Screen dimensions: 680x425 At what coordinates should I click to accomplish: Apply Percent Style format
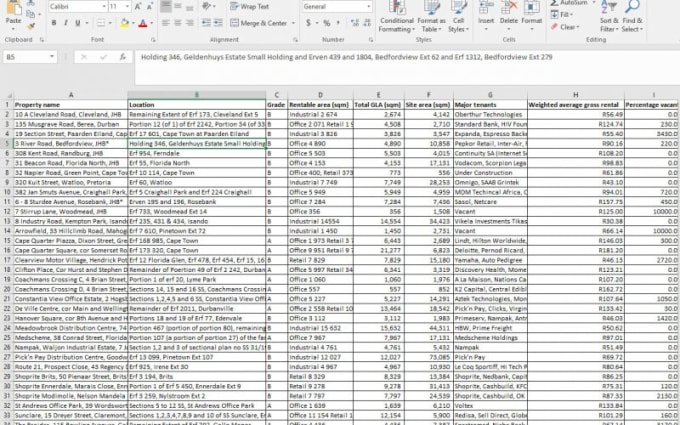tap(327, 23)
